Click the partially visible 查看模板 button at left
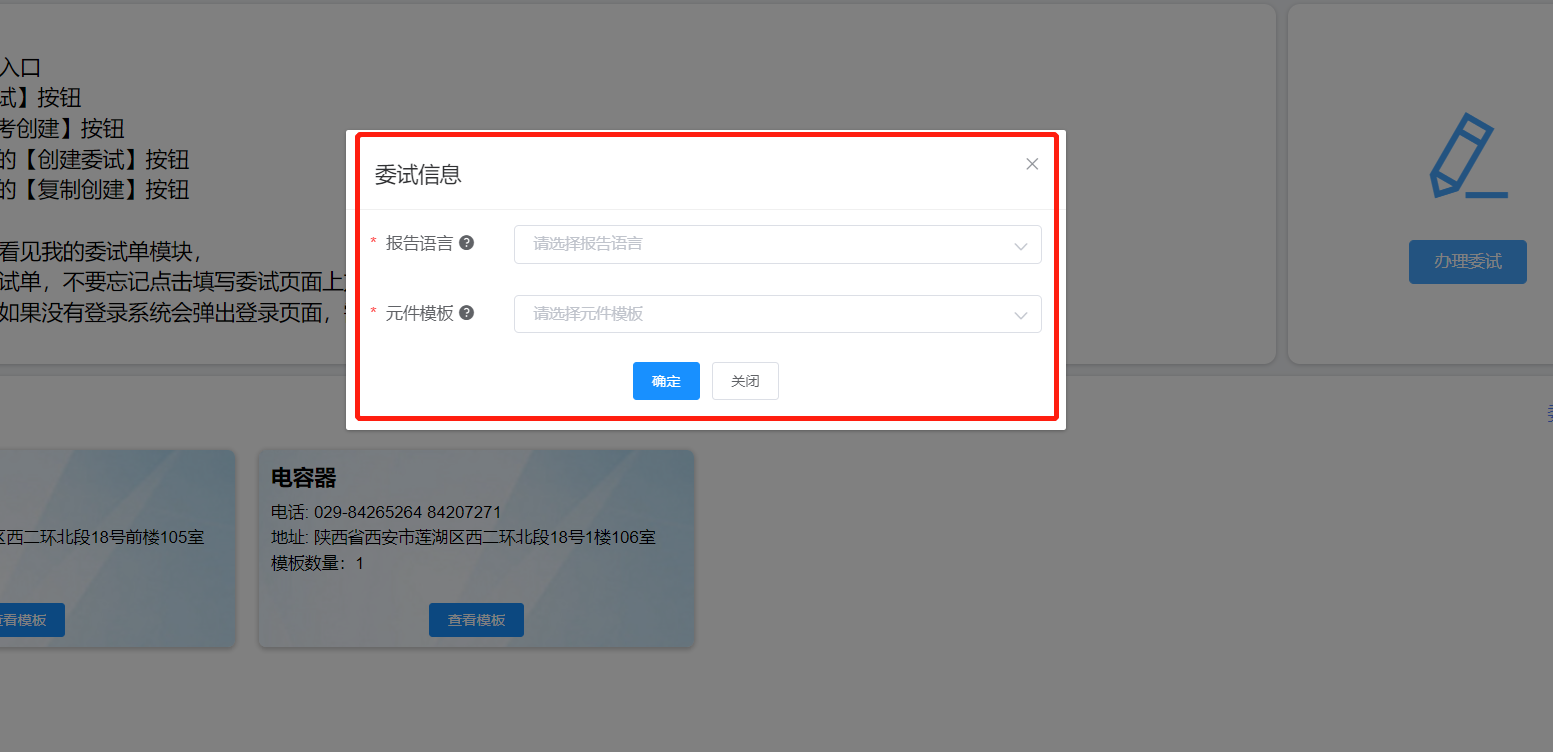The image size is (1553, 752). [x=30, y=620]
